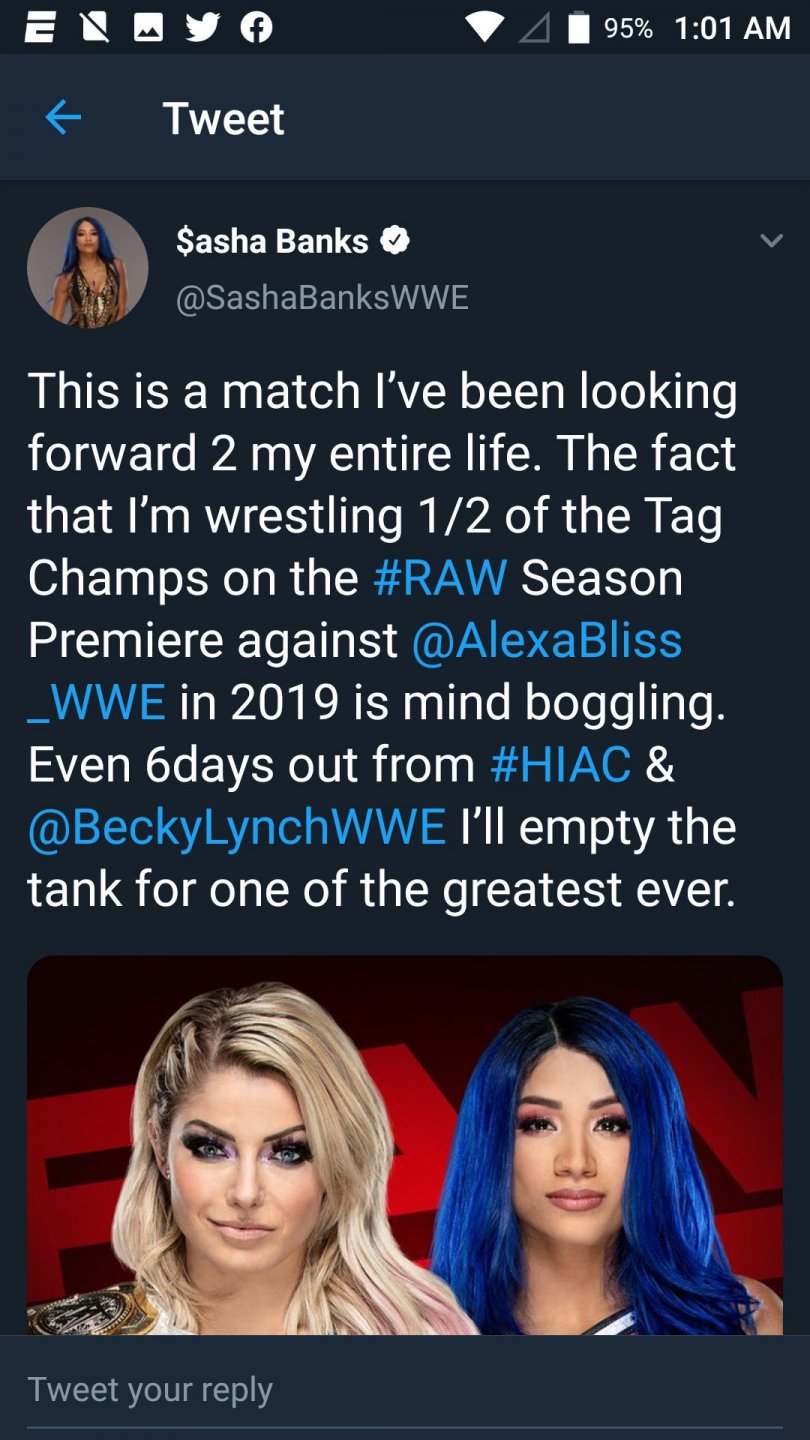Open @AlexaBliss mention link

[x=546, y=640]
